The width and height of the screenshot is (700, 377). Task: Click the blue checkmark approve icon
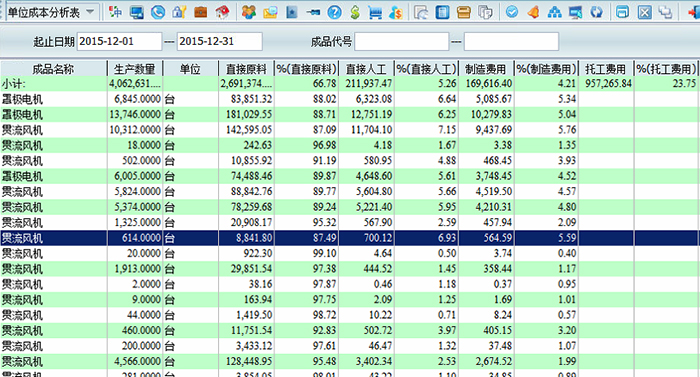click(512, 12)
